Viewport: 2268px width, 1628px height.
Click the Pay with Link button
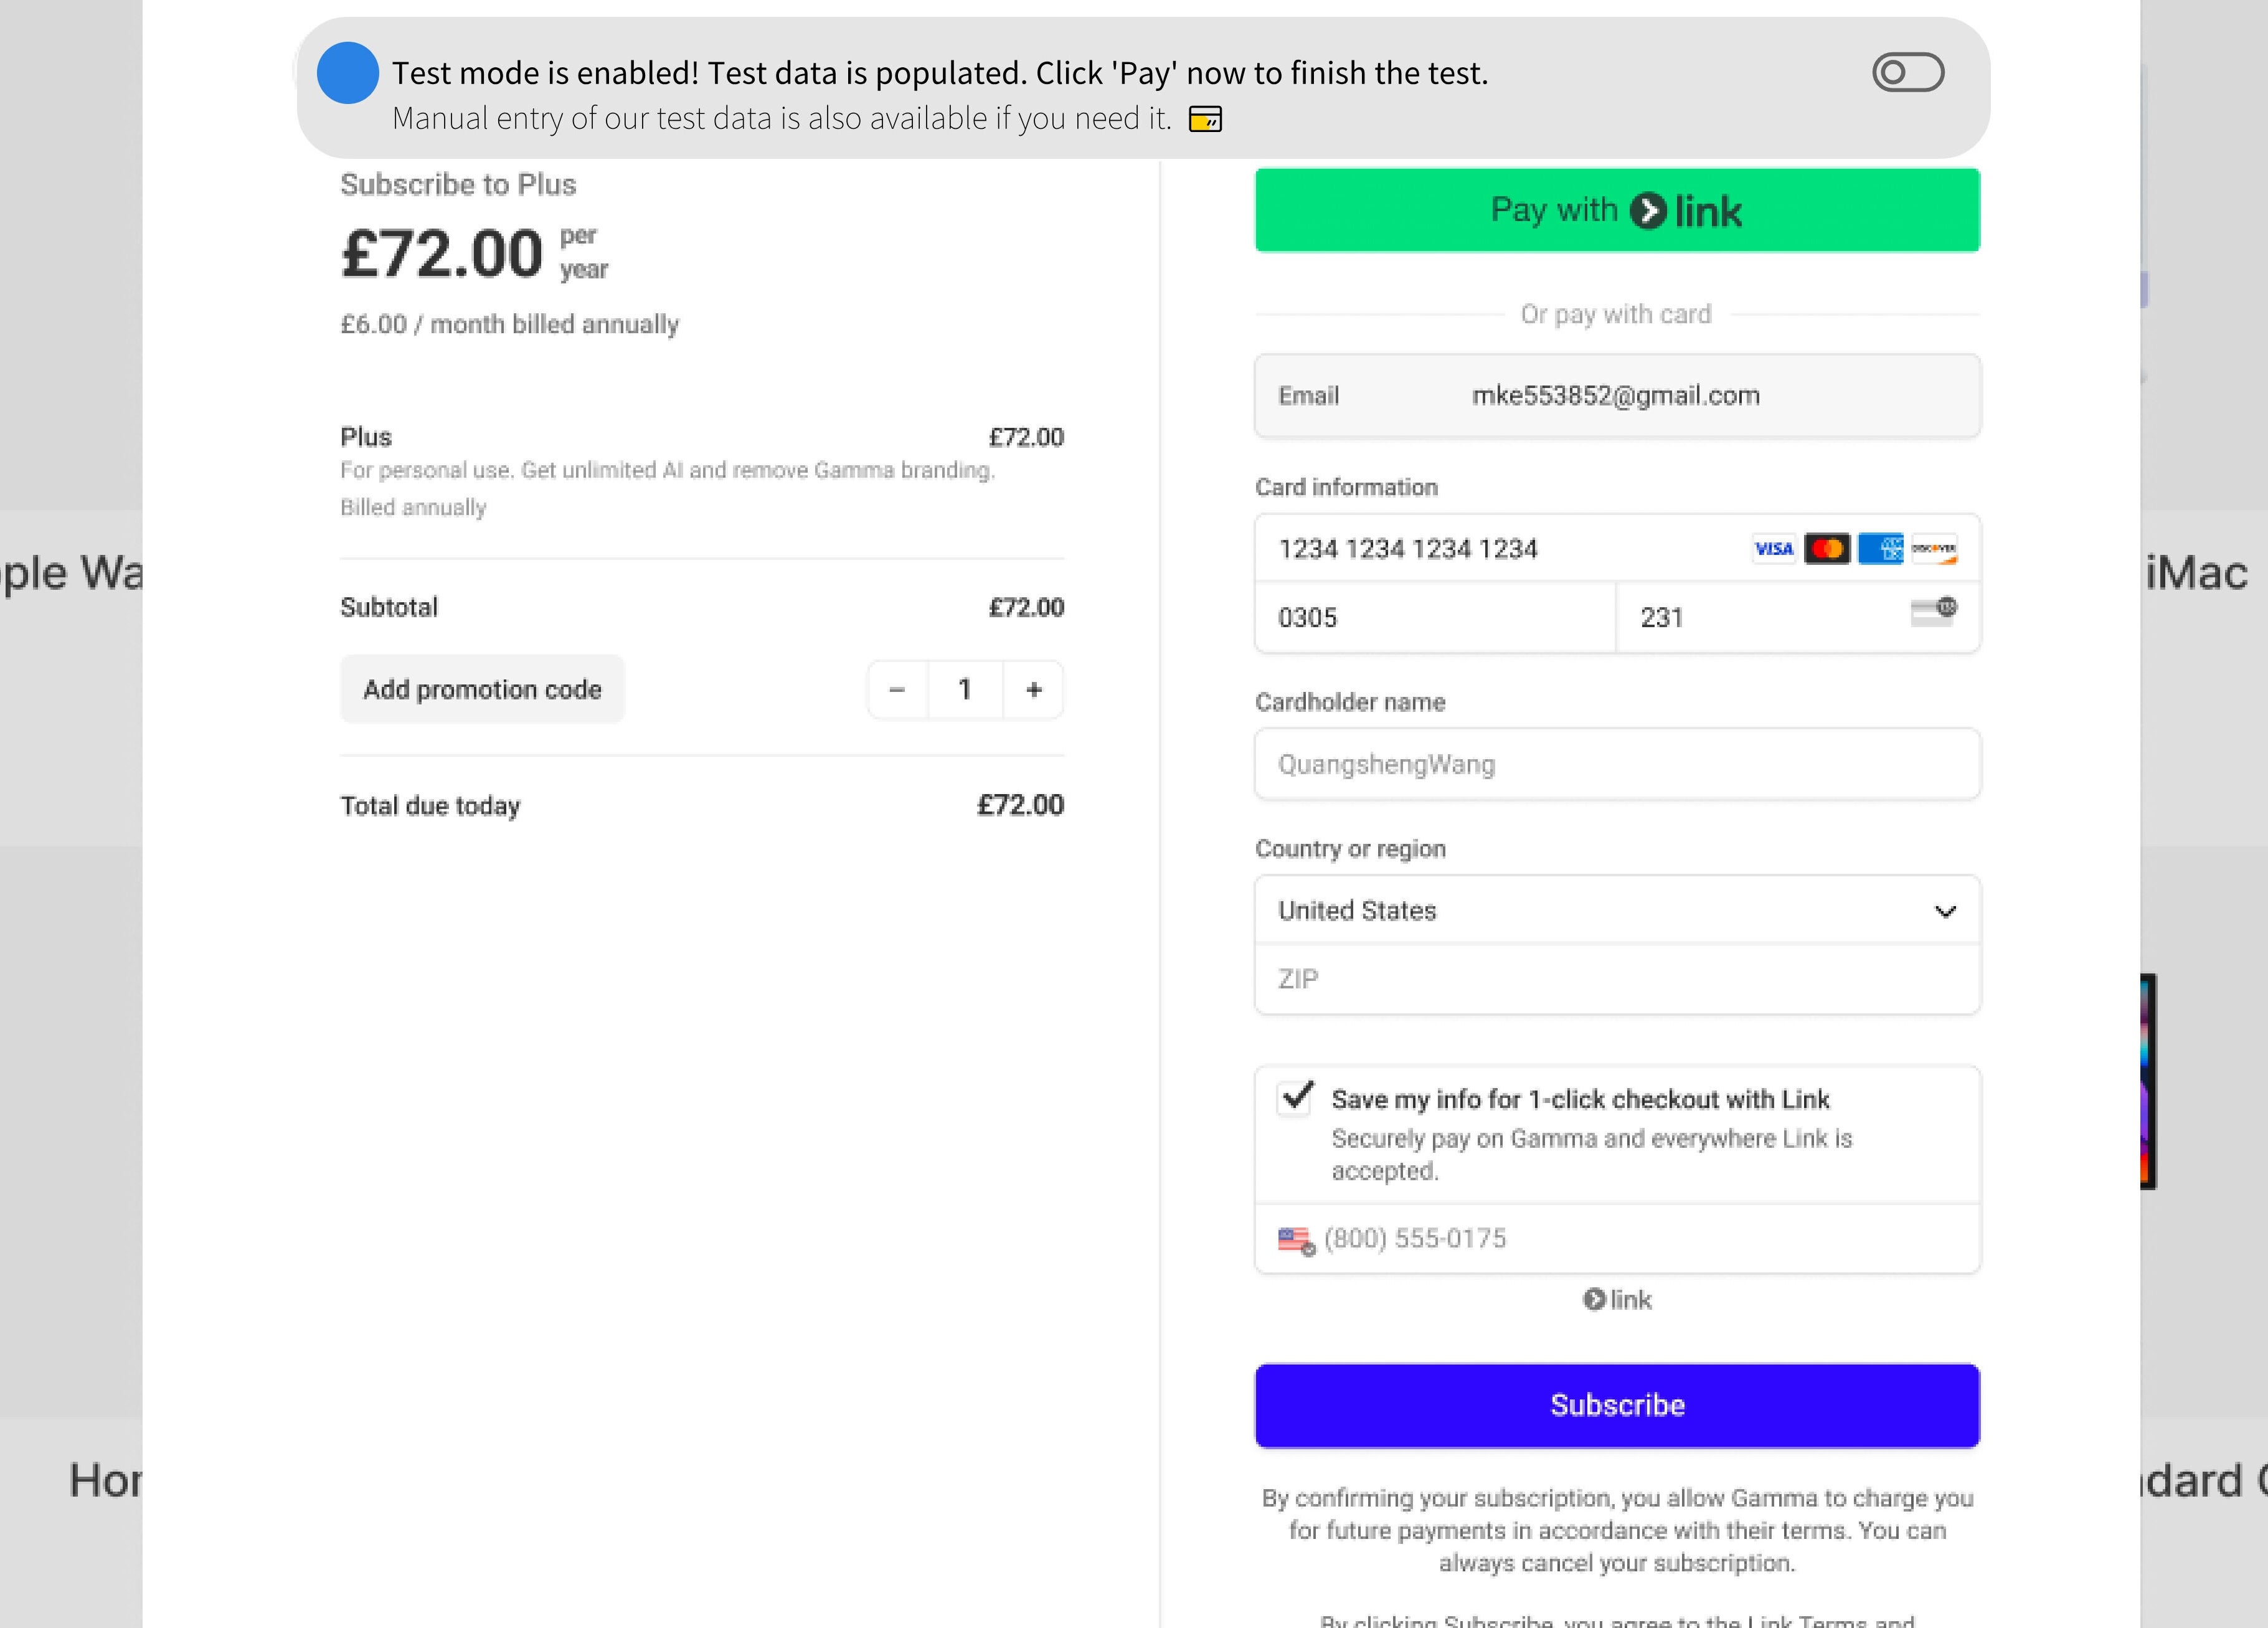(x=1616, y=210)
